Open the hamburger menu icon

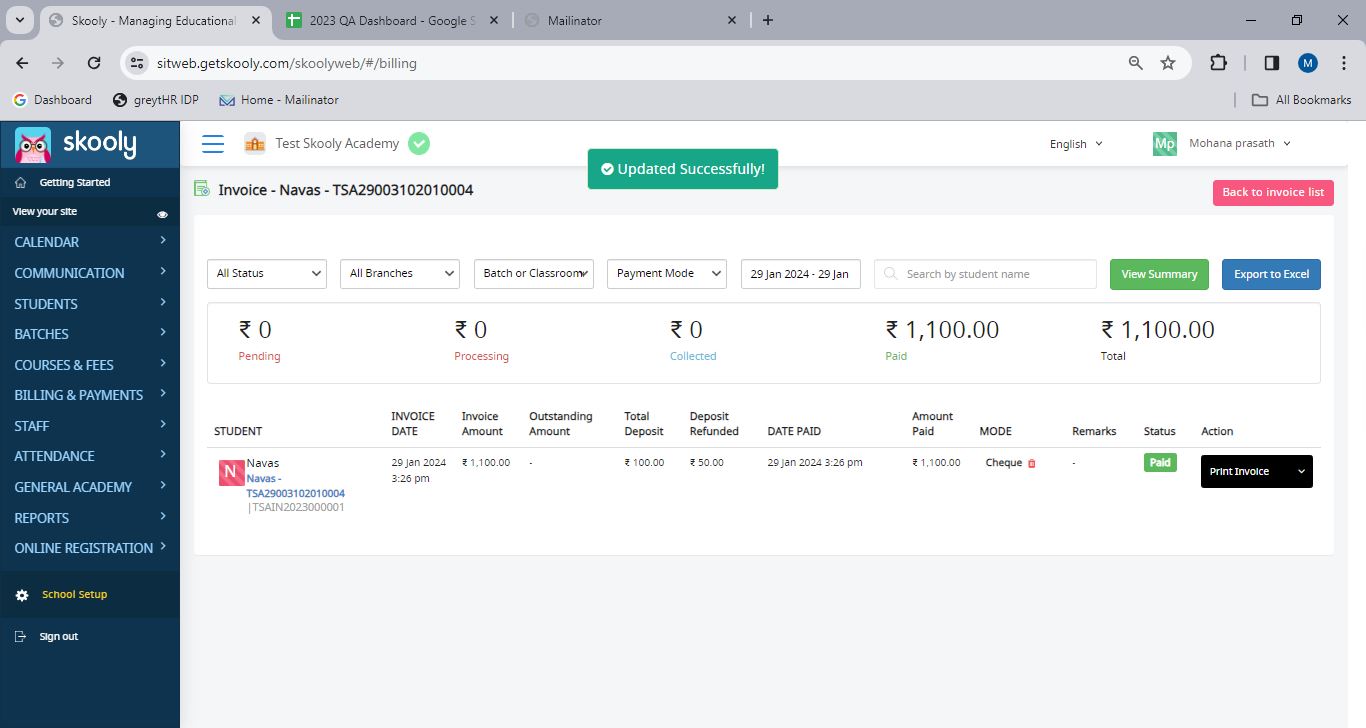coord(213,144)
